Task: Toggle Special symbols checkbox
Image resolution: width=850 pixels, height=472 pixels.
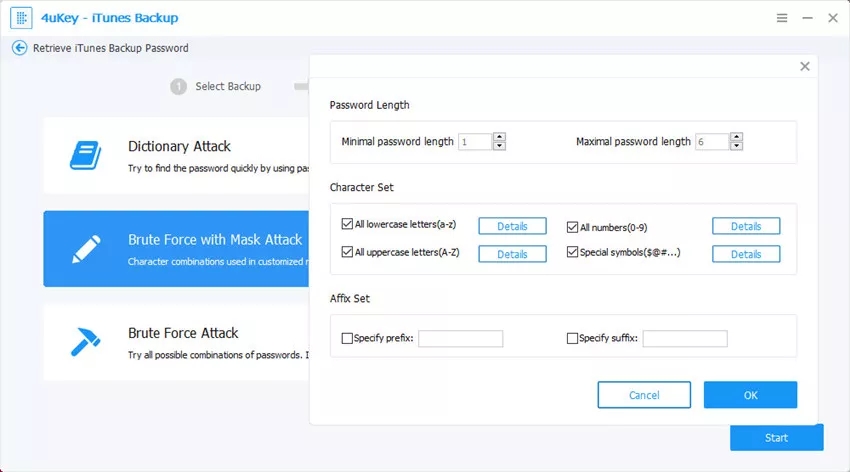Action: pos(573,254)
